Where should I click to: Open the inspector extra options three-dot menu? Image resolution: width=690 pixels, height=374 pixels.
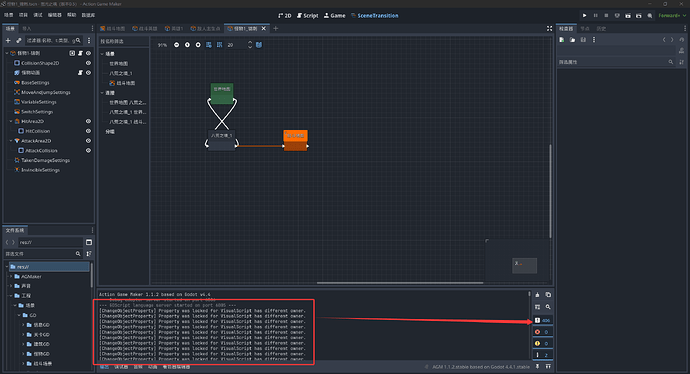click(594, 40)
